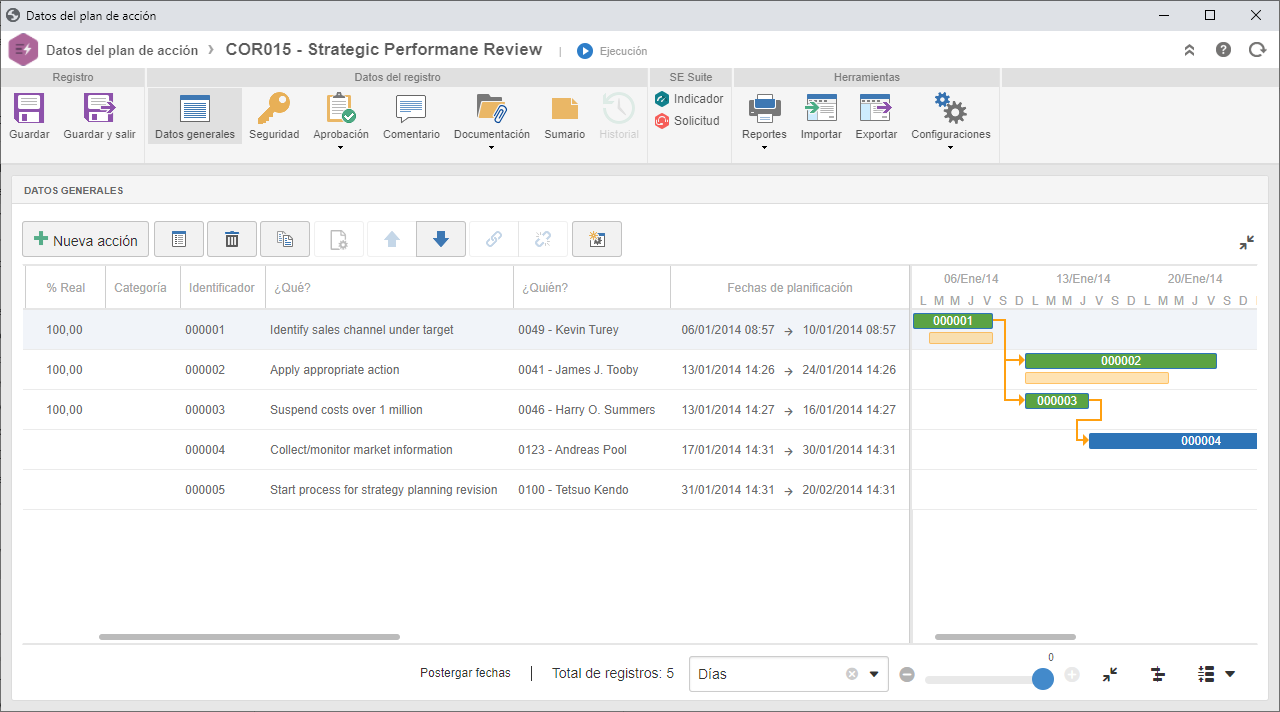Click the refresh icon in header
The height and width of the screenshot is (712, 1280).
point(1257,50)
